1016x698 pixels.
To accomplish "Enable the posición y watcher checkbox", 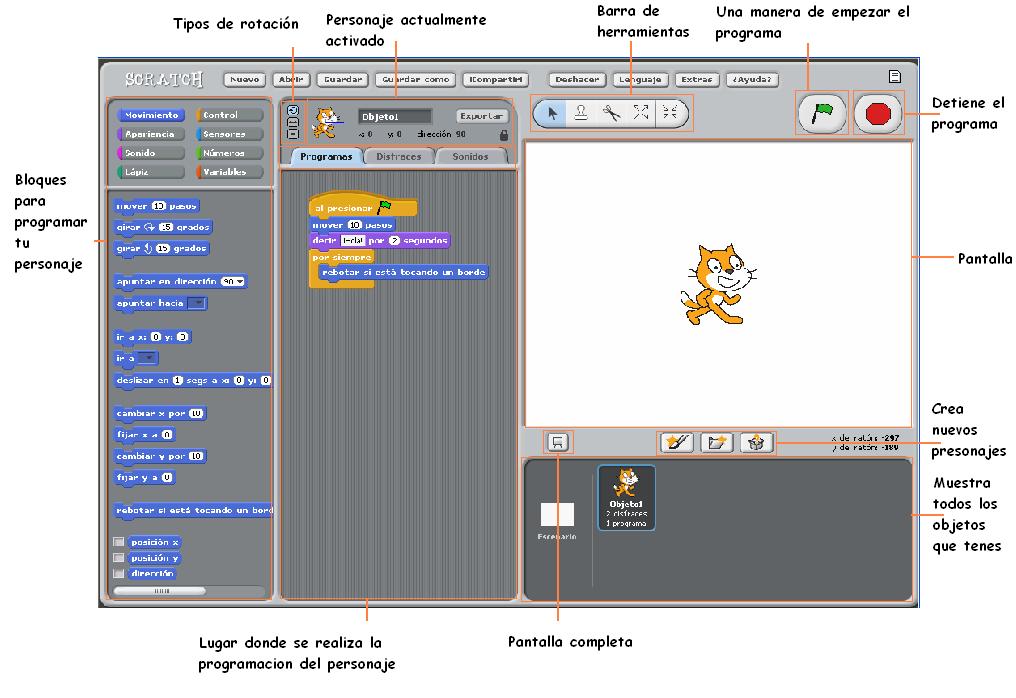I will [x=118, y=558].
